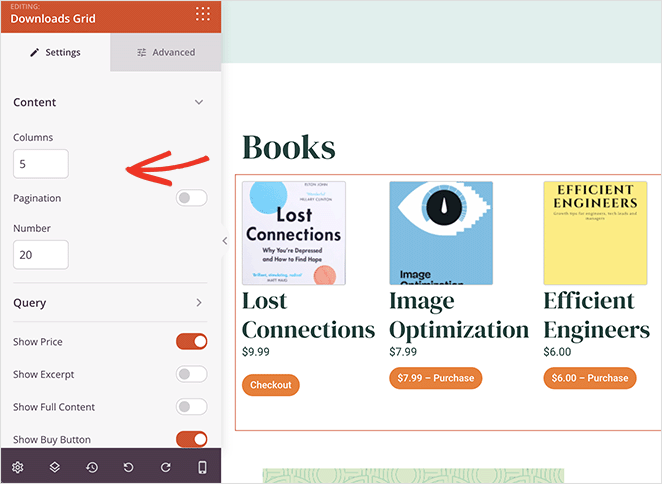Click the Downloads Grid panel title
The width and height of the screenshot is (662, 484).
[53, 19]
